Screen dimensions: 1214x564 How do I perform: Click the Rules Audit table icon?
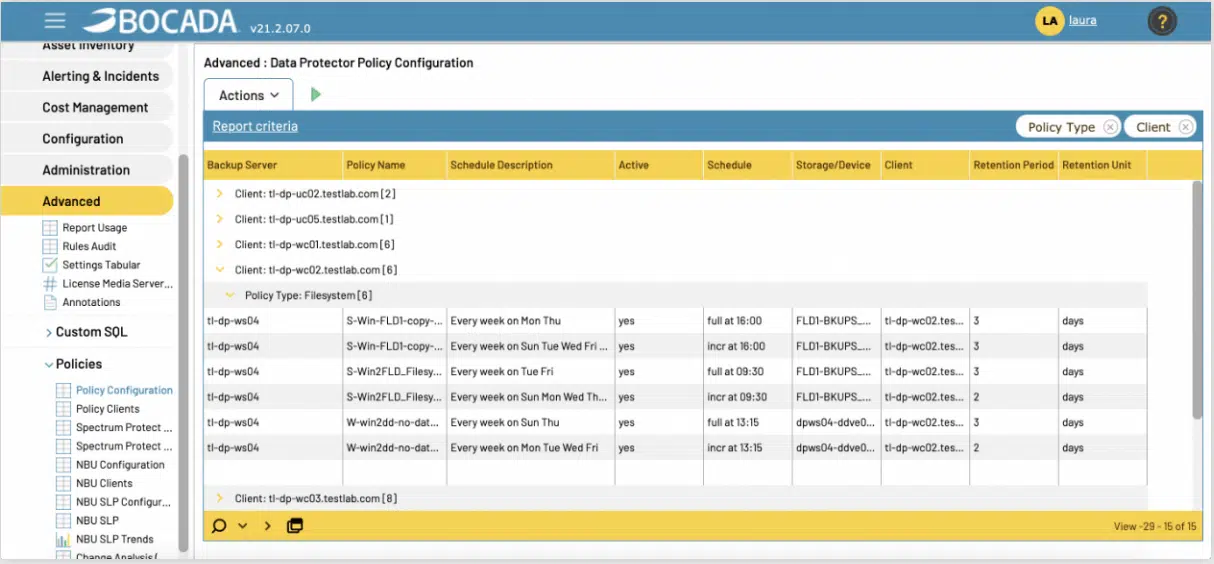(x=50, y=246)
